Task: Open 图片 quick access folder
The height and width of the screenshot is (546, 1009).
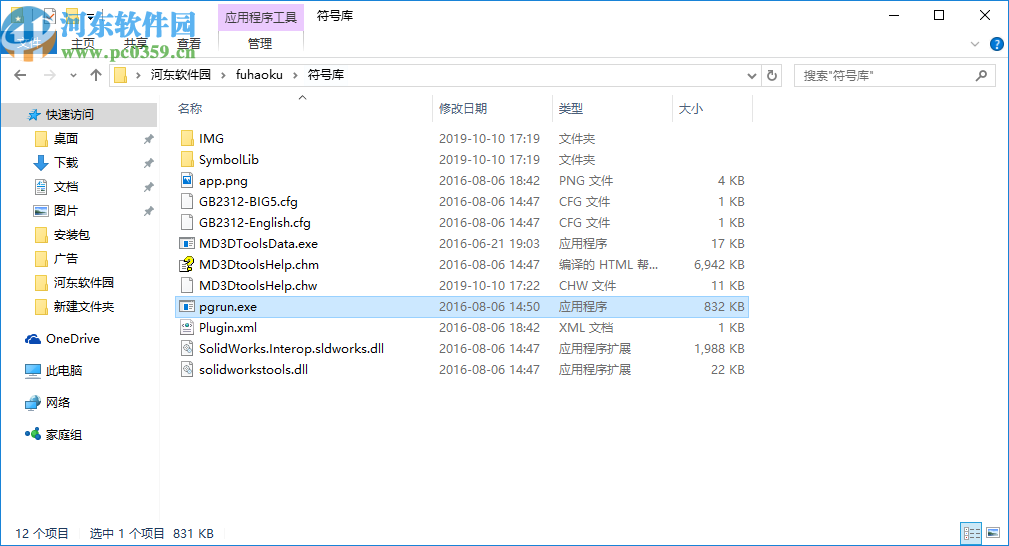Action: tap(56, 211)
